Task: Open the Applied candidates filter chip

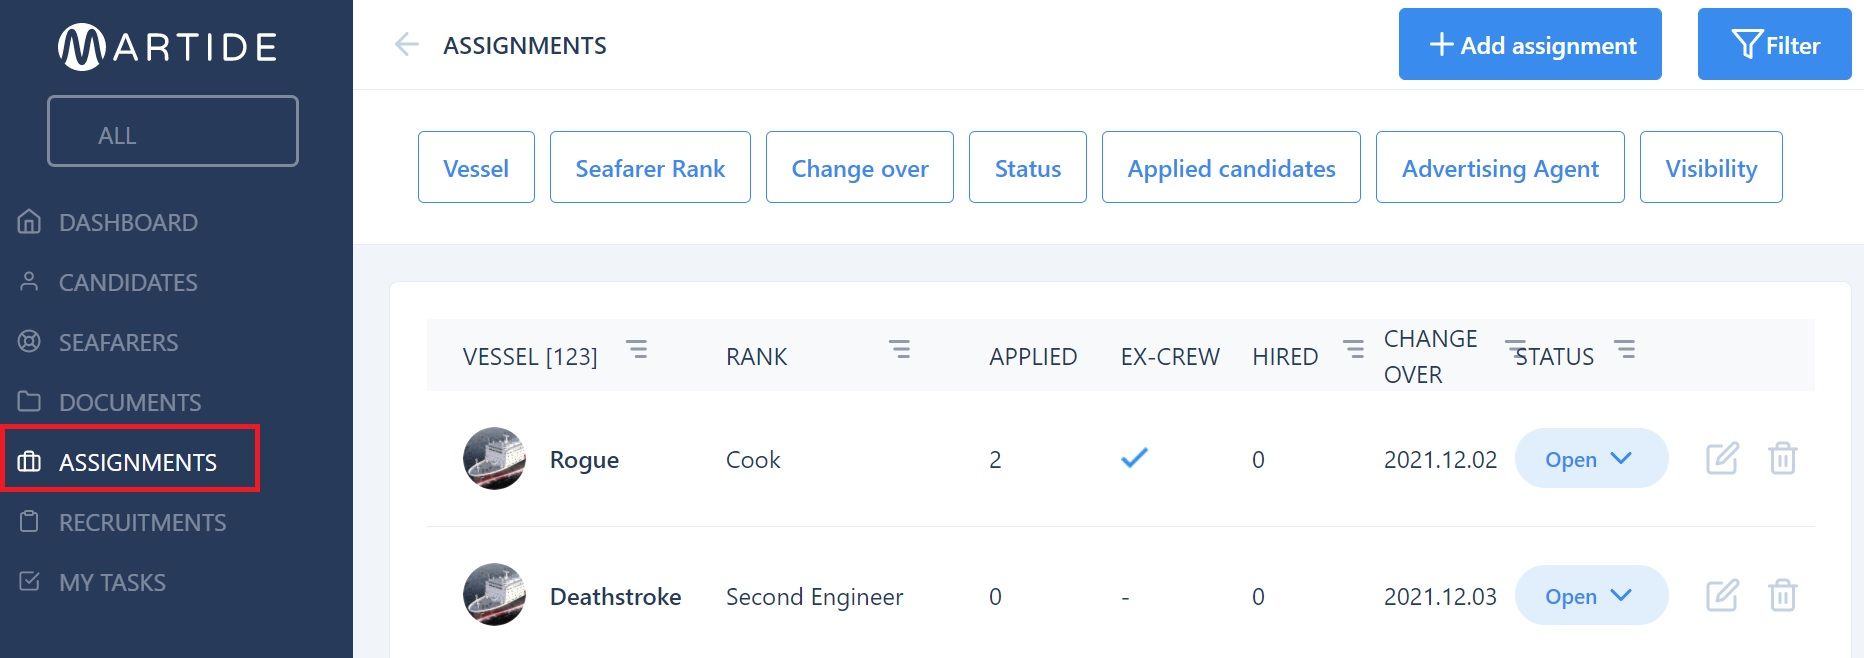Action: tap(1231, 167)
